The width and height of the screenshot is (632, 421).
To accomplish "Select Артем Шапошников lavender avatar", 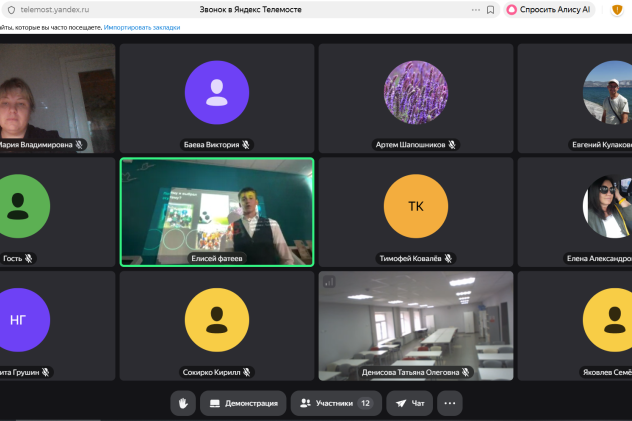I will point(416,93).
